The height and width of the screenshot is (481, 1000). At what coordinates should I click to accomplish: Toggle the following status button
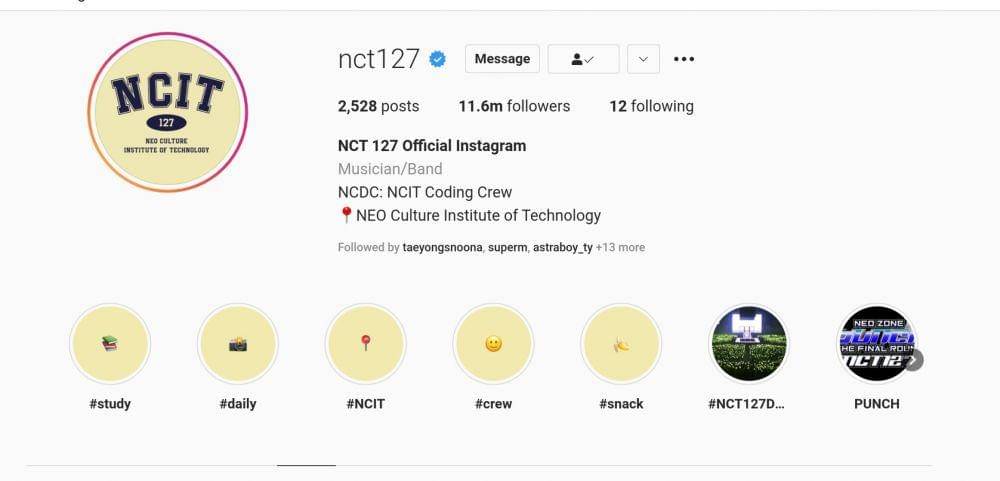pyautogui.click(x=583, y=59)
